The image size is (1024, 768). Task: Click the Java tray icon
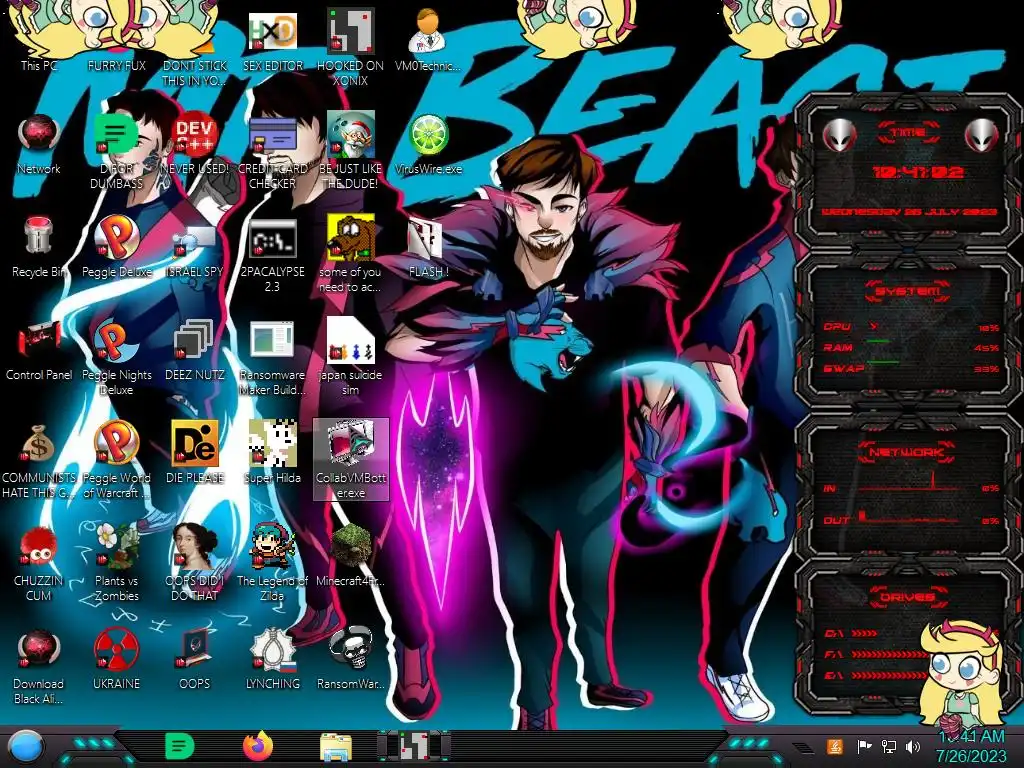(835, 746)
